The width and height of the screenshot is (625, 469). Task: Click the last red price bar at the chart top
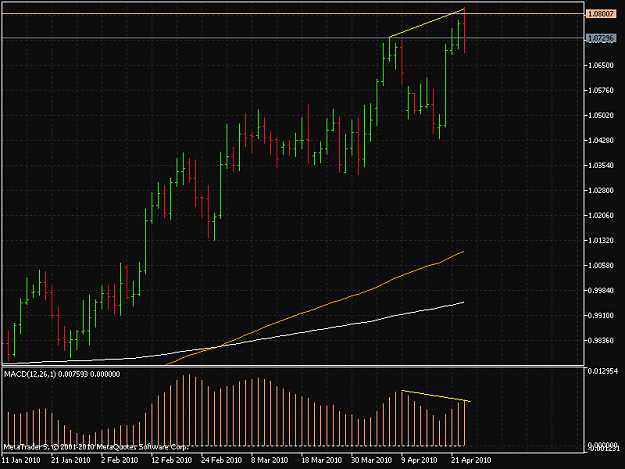pyautogui.click(x=465, y=30)
